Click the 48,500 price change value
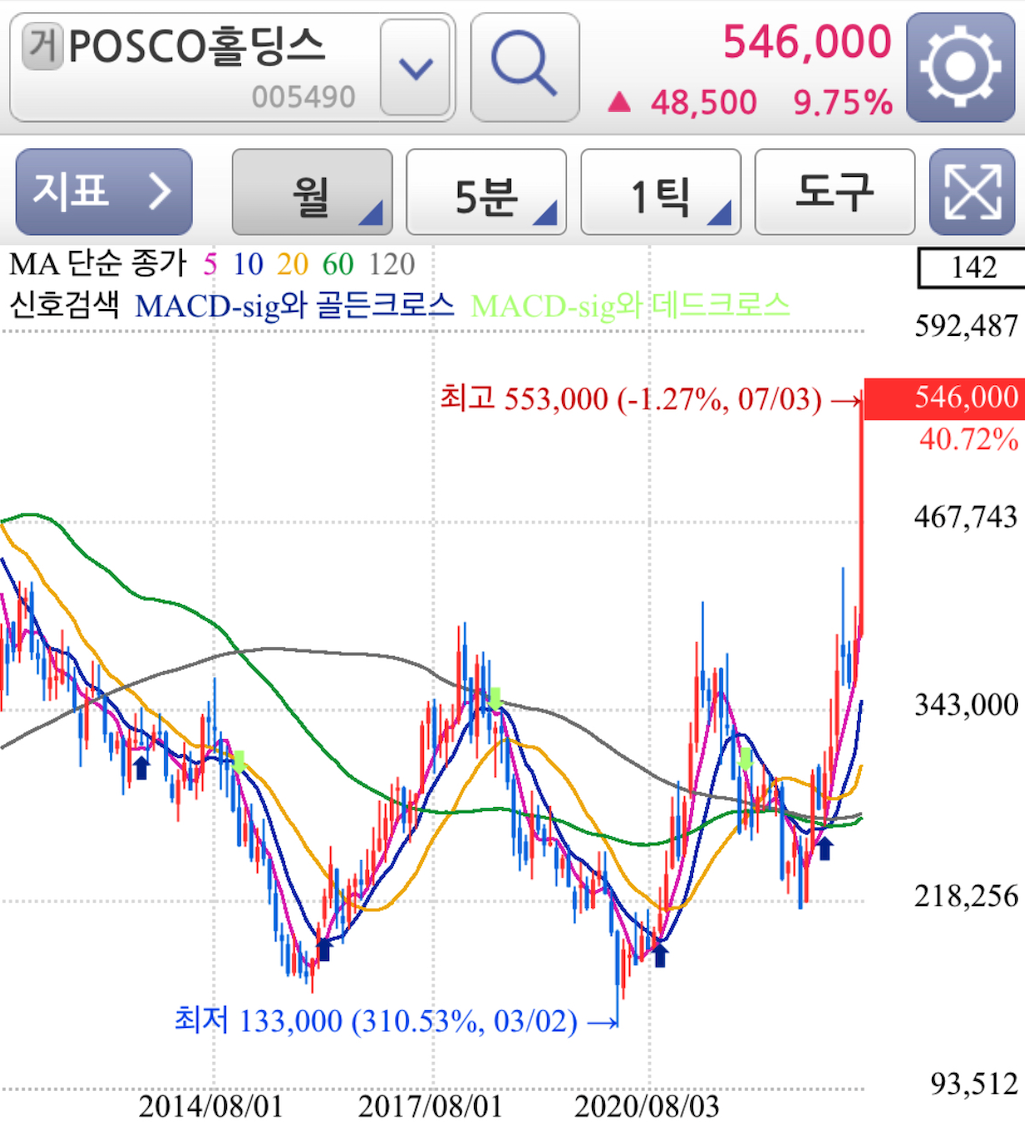Viewport: 1025px width, 1130px height. (704, 102)
